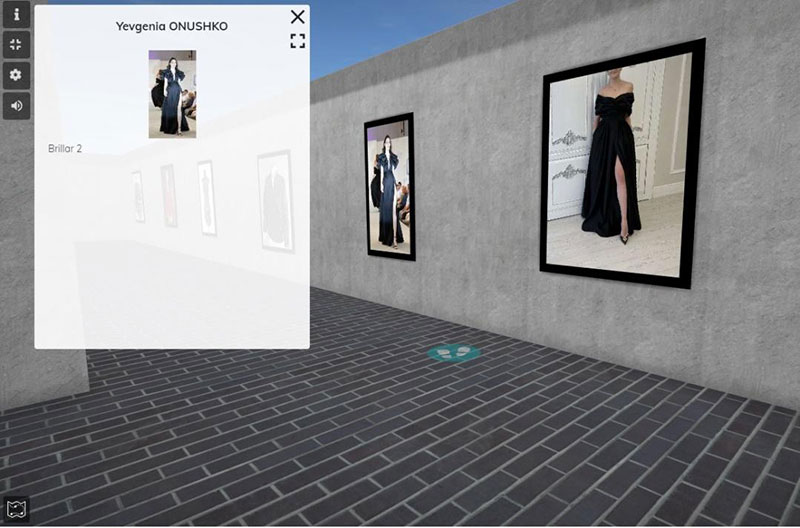Screen dimensions: 800x528
Task: Select the framed black off-shoulder gown photo
Action: [622, 163]
